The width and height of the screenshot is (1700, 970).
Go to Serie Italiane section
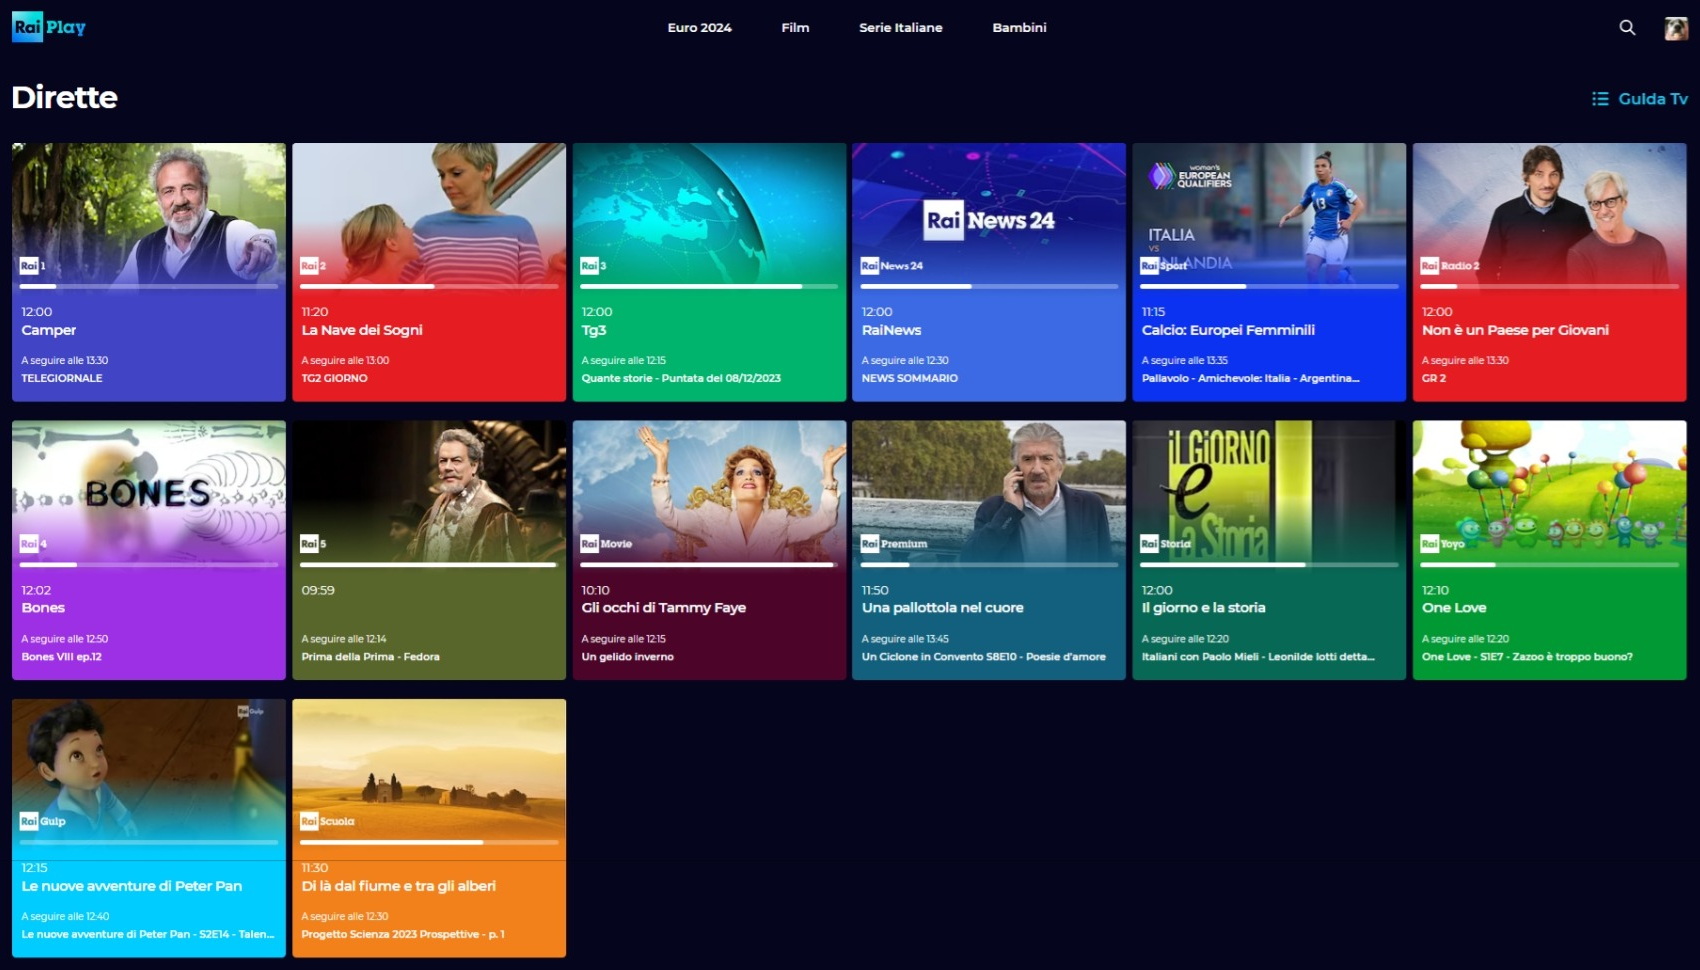[x=901, y=28]
